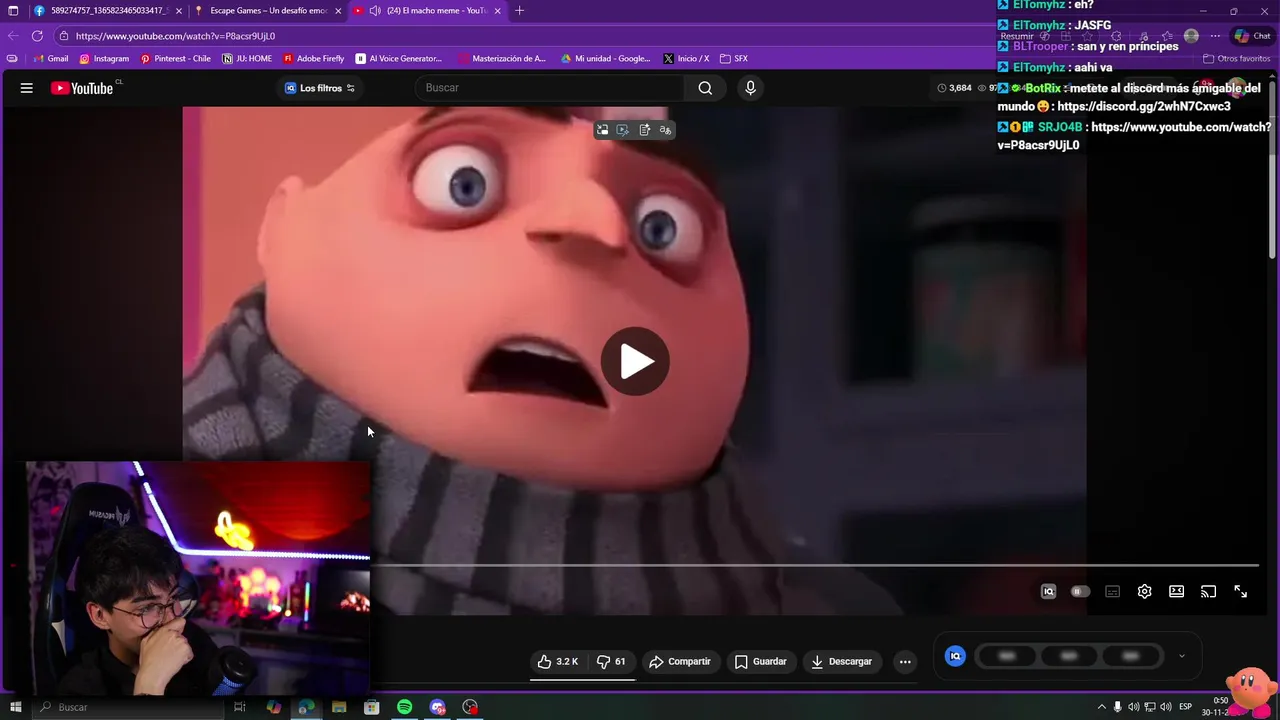Click the search magnifier button

705,88
